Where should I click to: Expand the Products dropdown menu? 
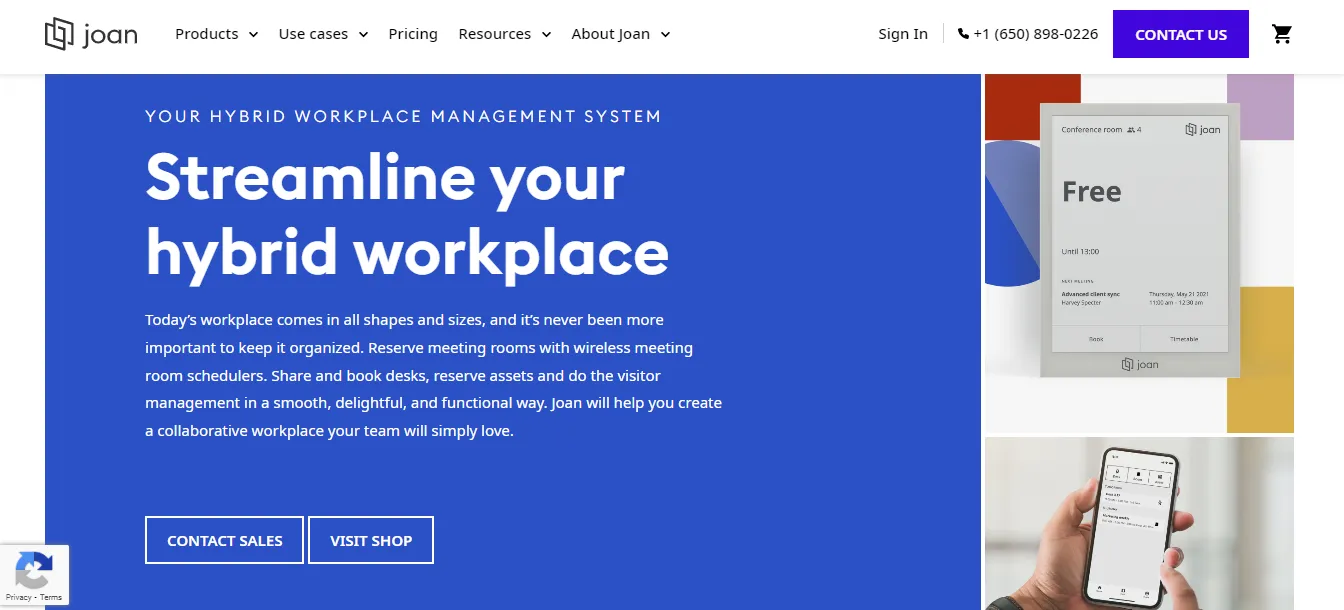(x=216, y=34)
